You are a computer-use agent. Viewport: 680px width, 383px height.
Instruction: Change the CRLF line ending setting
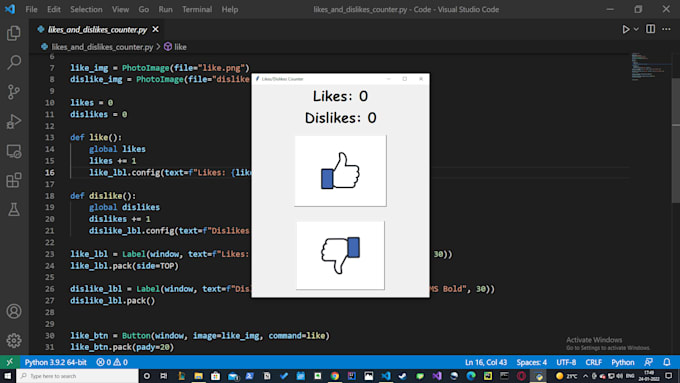coord(594,362)
